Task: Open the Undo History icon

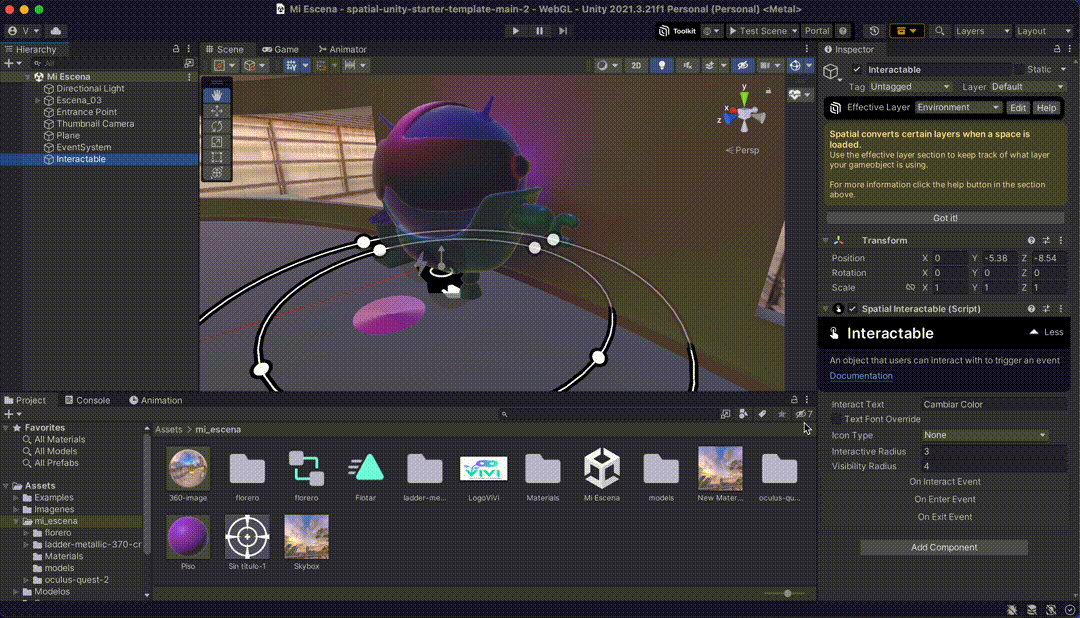Action: pyautogui.click(x=875, y=31)
